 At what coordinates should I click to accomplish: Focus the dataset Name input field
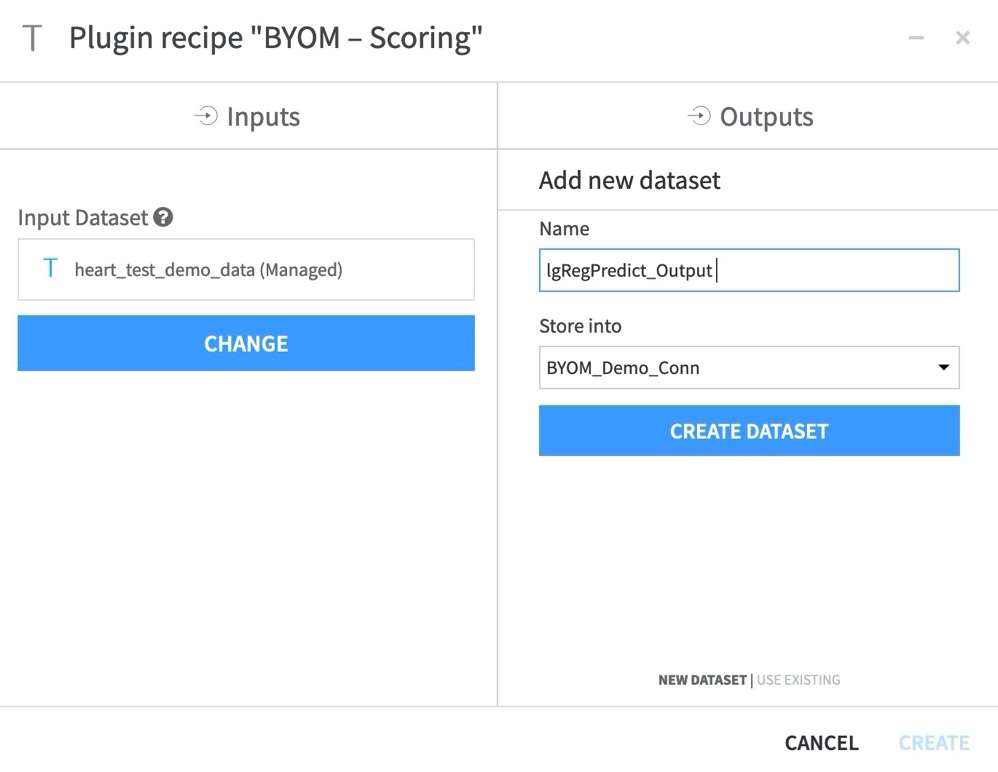pyautogui.click(x=748, y=271)
